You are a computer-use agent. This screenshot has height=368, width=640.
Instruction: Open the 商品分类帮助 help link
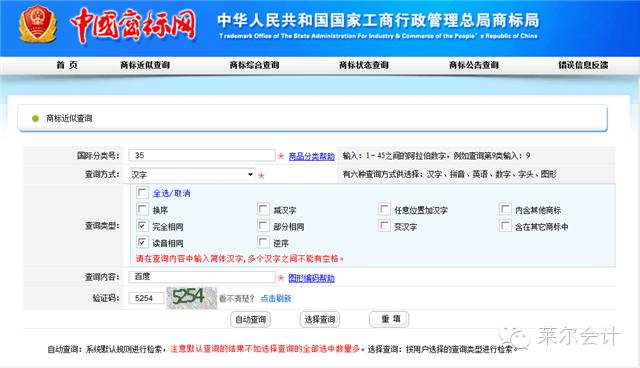pos(311,156)
